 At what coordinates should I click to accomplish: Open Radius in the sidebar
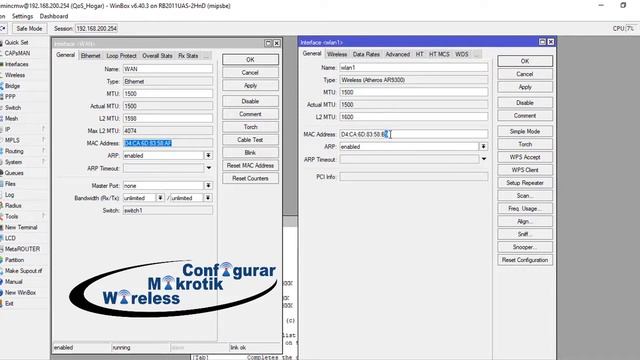(13, 205)
